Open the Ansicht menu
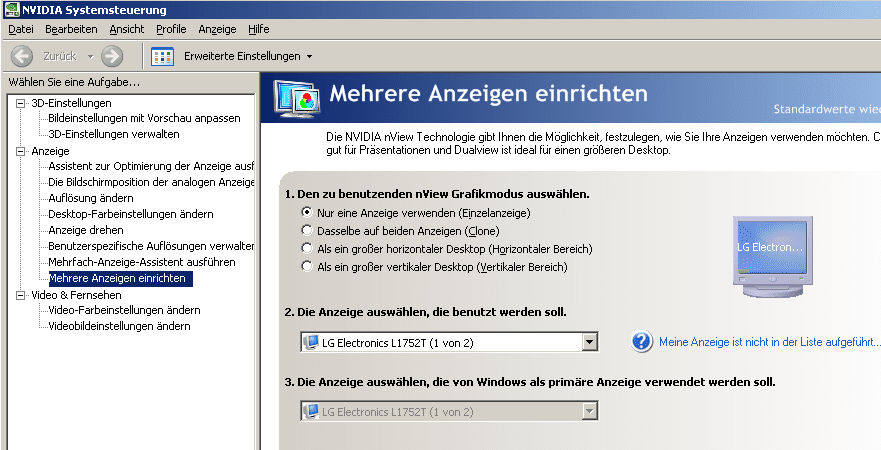The height and width of the screenshot is (450, 881). click(126, 29)
